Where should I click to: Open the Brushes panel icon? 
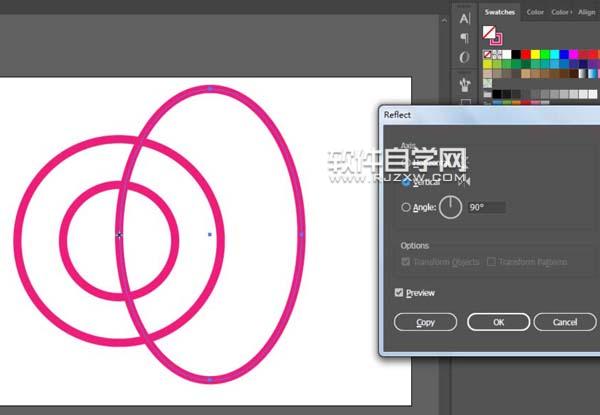click(465, 85)
